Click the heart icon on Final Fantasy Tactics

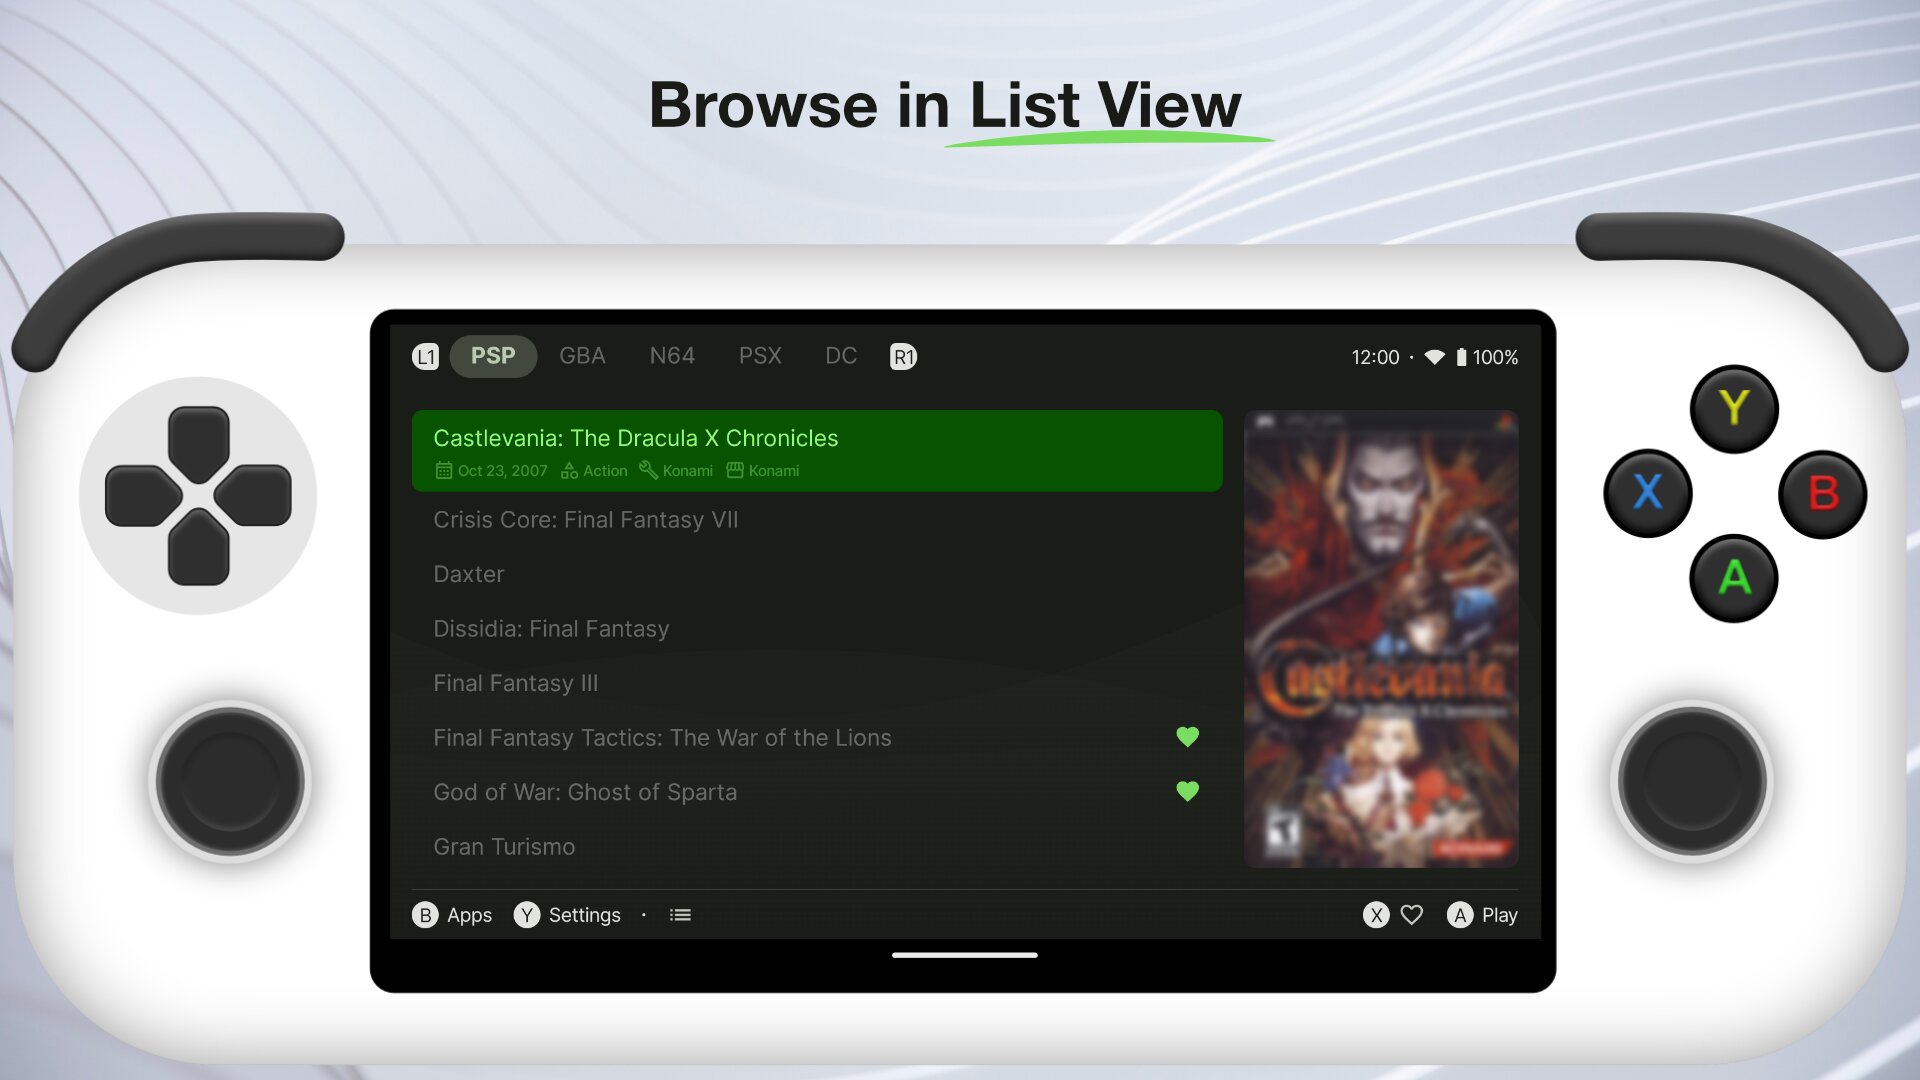(x=1187, y=736)
